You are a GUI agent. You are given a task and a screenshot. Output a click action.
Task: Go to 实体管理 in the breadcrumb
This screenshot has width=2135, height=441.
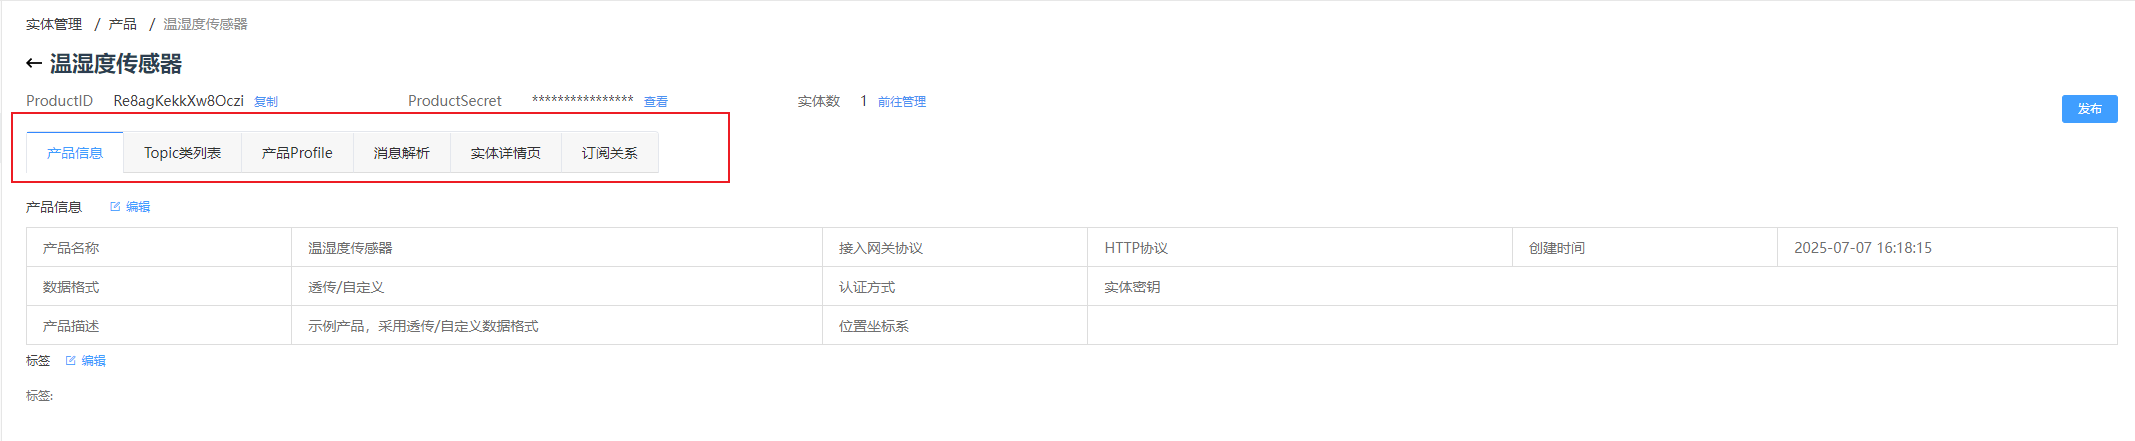[54, 24]
